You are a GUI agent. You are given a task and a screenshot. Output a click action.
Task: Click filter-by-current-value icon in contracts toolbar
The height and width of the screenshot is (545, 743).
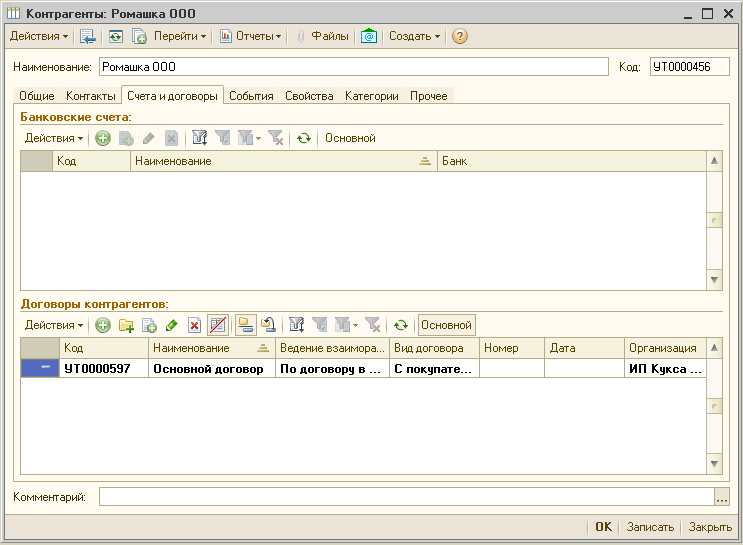pyautogui.click(x=297, y=325)
